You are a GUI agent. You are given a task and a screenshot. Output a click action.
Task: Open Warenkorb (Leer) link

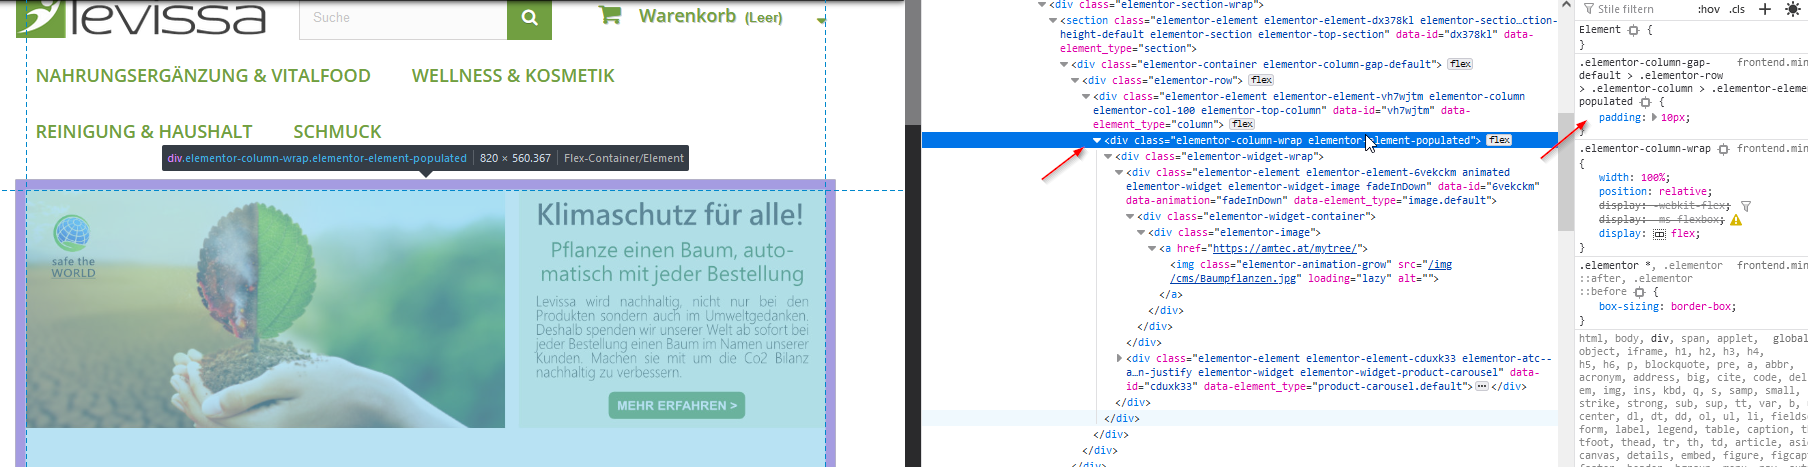pos(711,16)
